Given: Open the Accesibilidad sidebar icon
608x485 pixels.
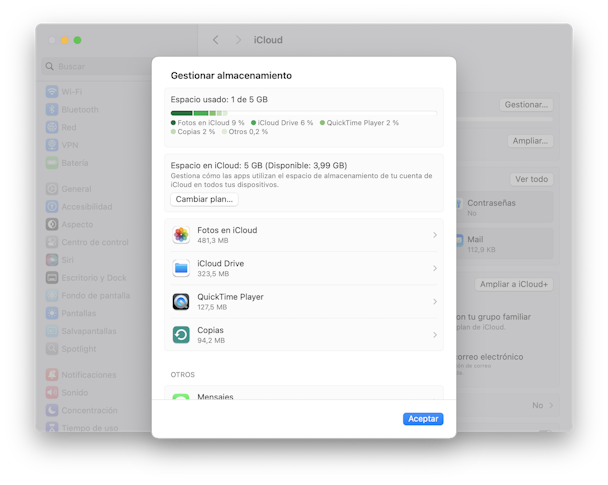Looking at the screenshot, I should click(x=52, y=207).
